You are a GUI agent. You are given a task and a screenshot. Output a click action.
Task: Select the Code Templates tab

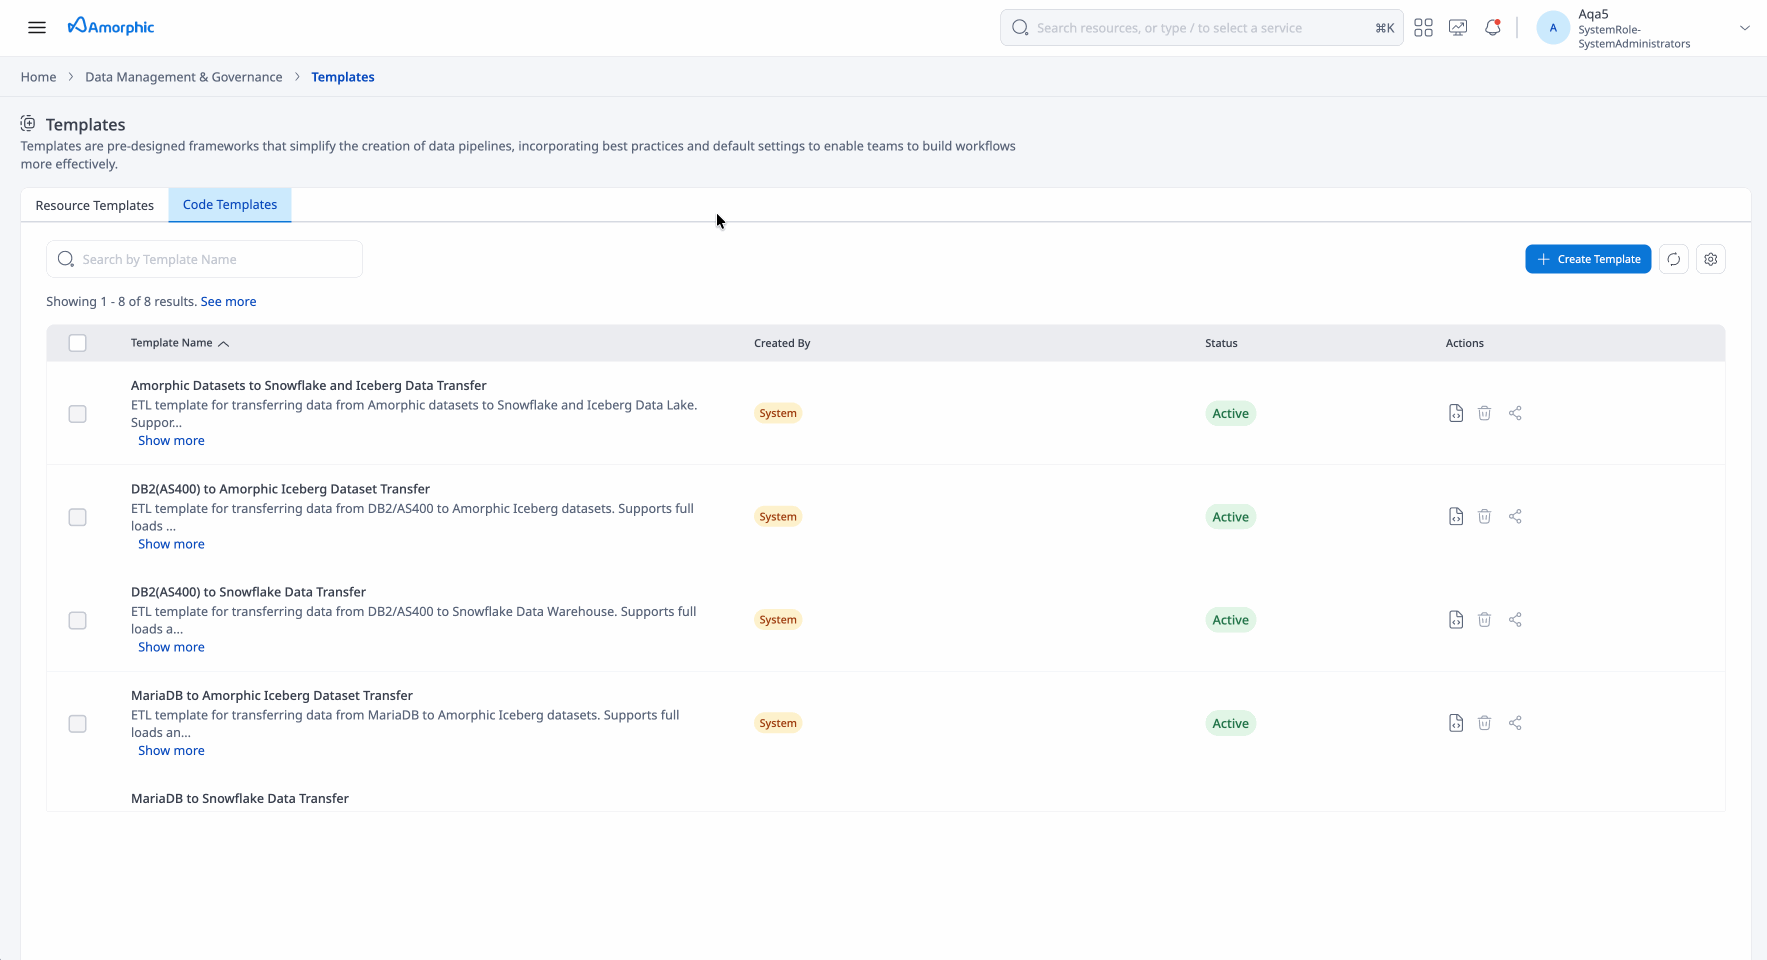[x=230, y=204]
